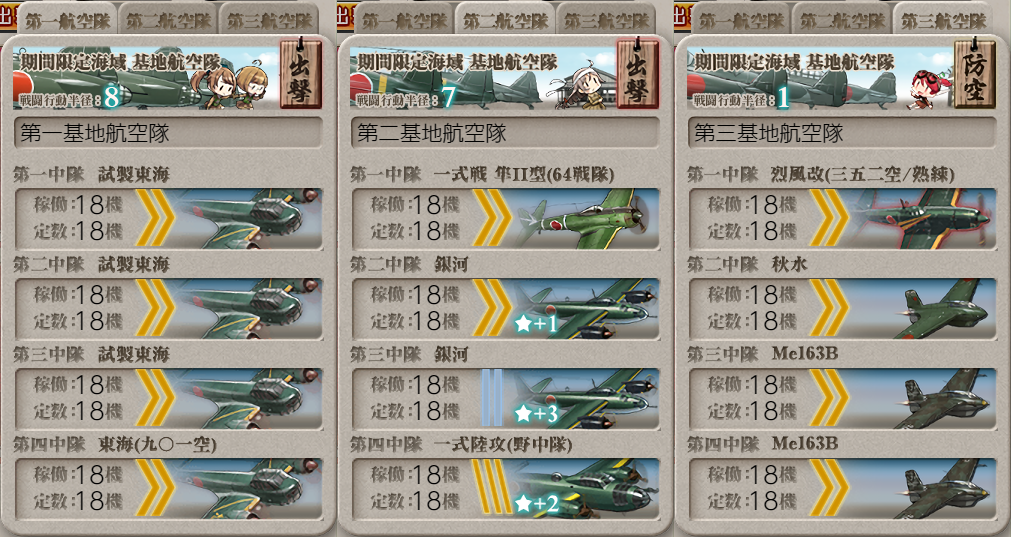Select the 一式戦 隼II型(64戦隊) fighter slot
Image resolution: width=1011 pixels, height=537 pixels.
(x=505, y=218)
